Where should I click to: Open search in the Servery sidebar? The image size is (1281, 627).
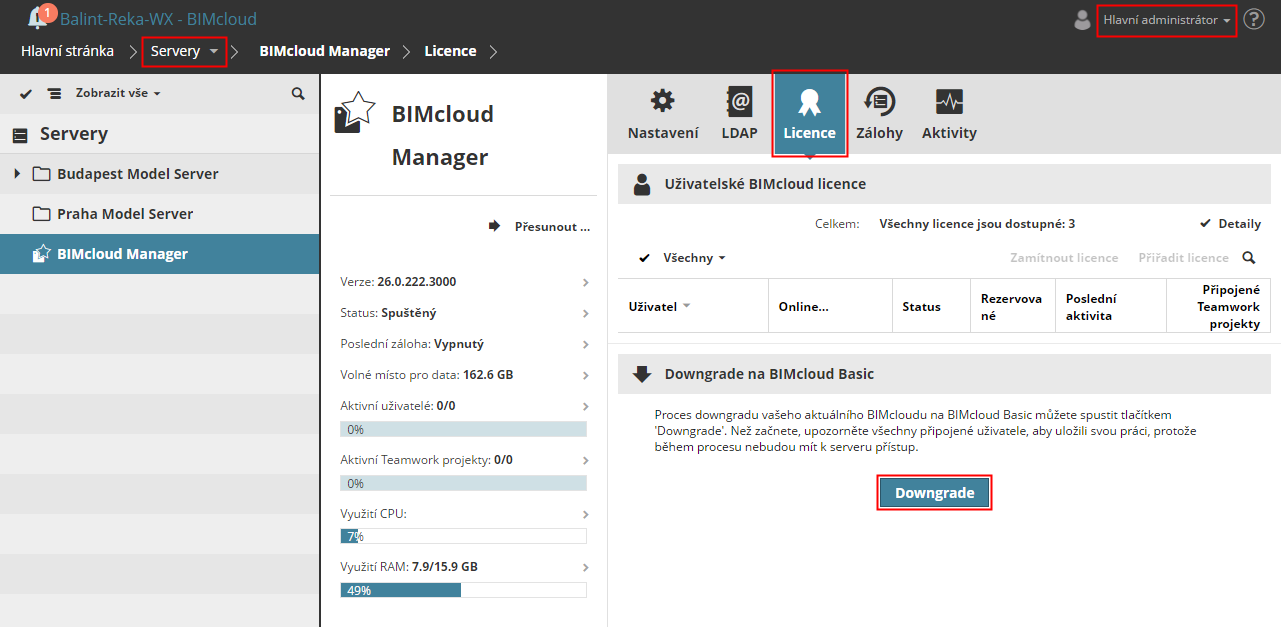coord(298,93)
